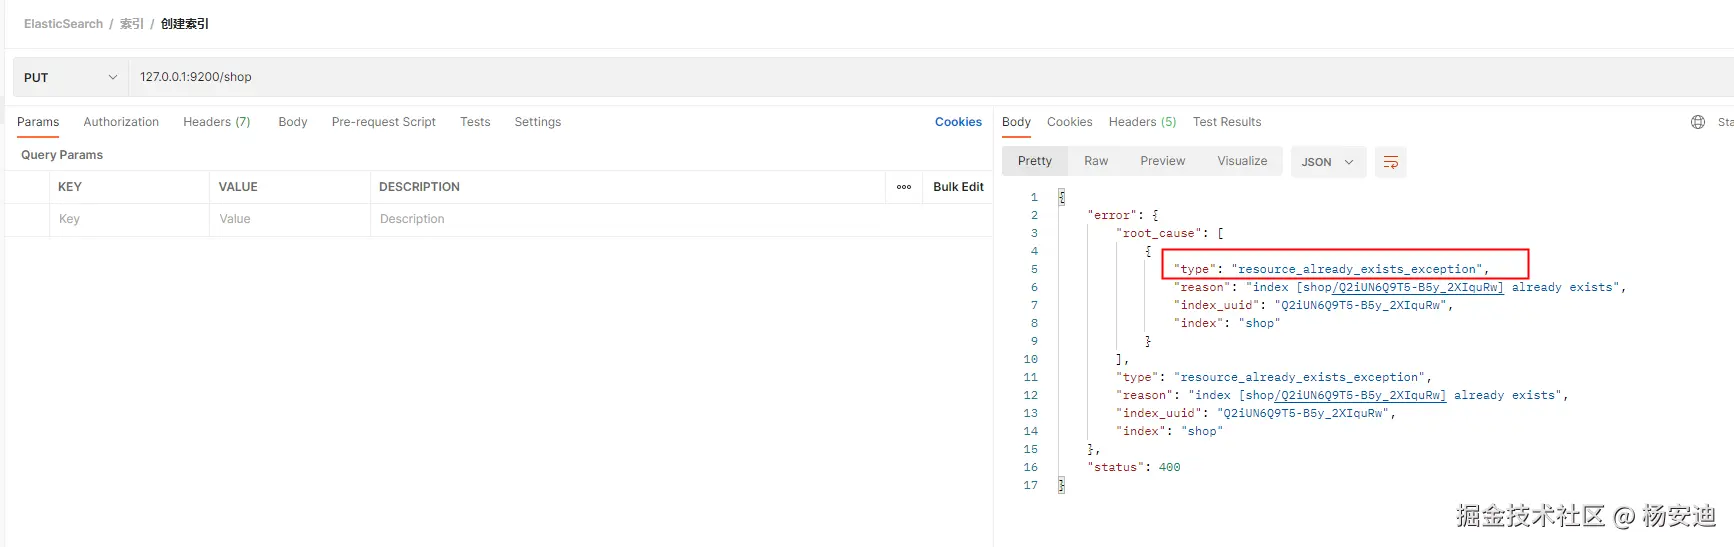Click the Bulk Edit button
The image size is (1734, 547).
coord(958,187)
